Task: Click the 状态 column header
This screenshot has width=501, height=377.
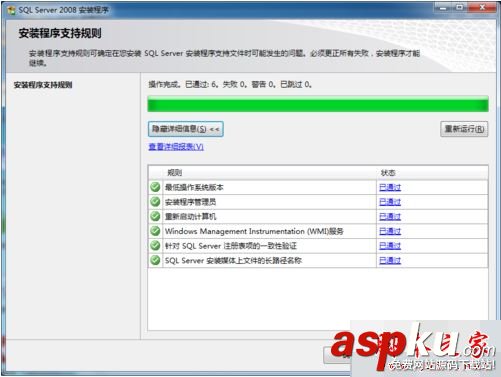Action: pos(388,173)
